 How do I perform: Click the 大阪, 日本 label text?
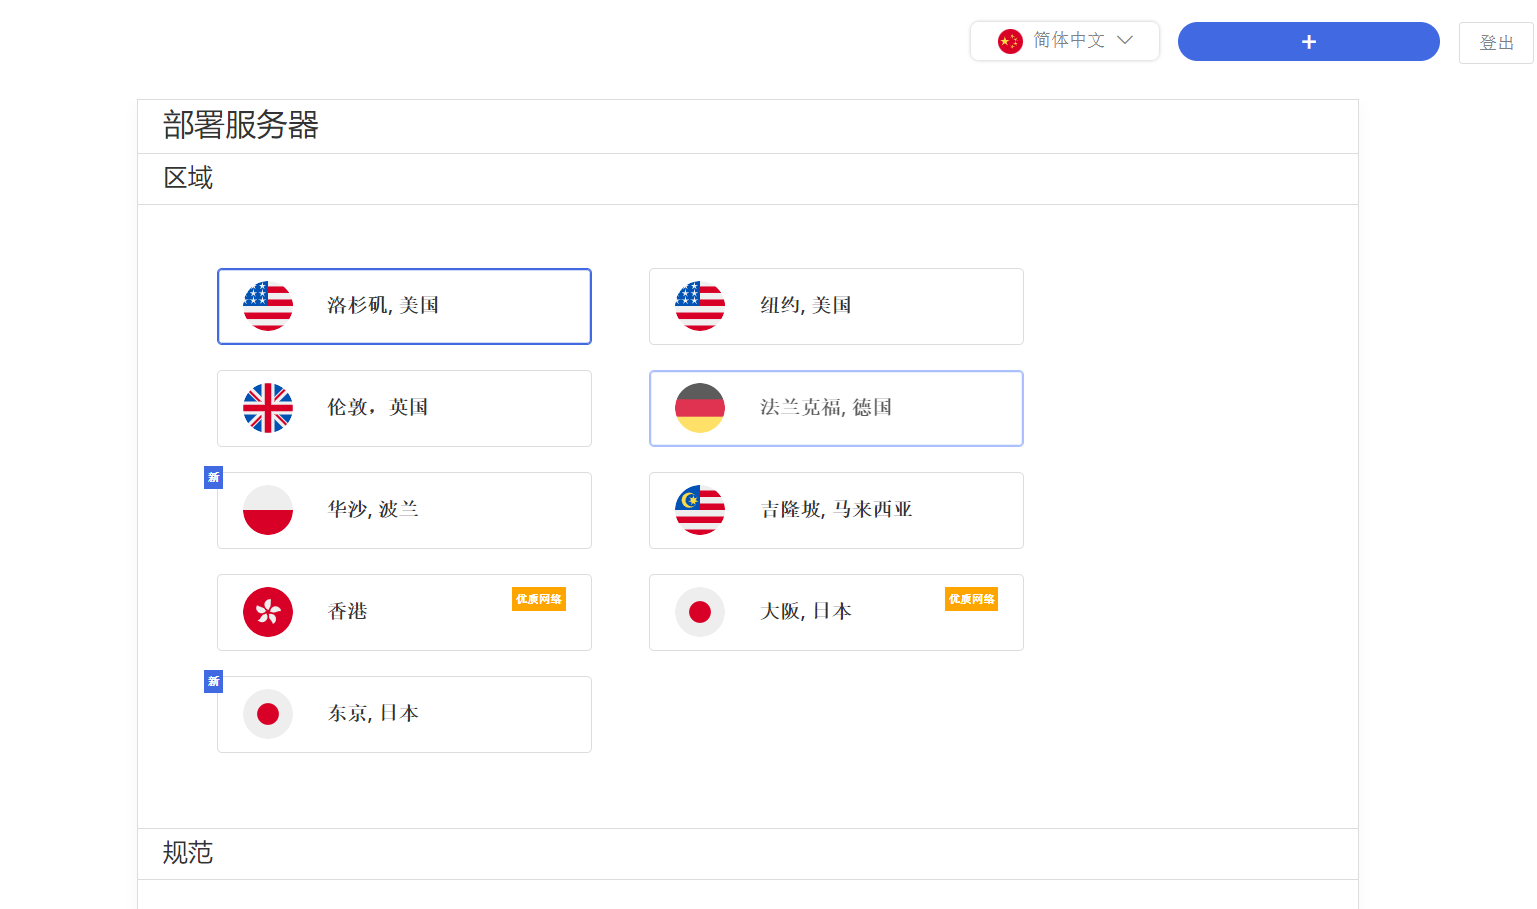(806, 612)
